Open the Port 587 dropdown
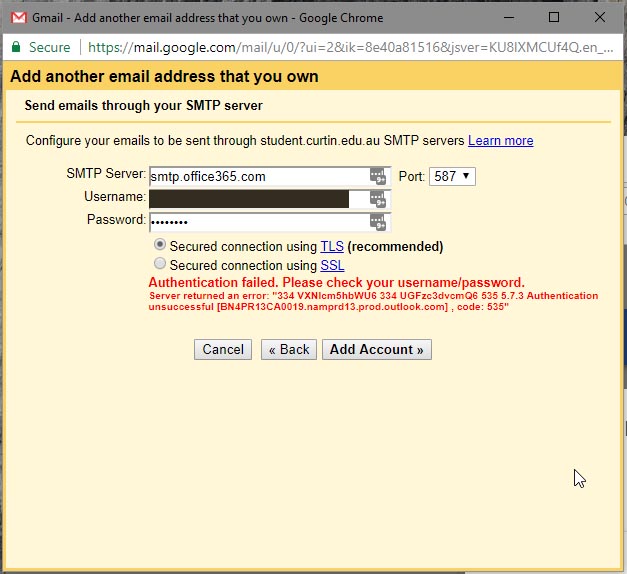Viewport: 627px width, 574px height. click(x=452, y=176)
